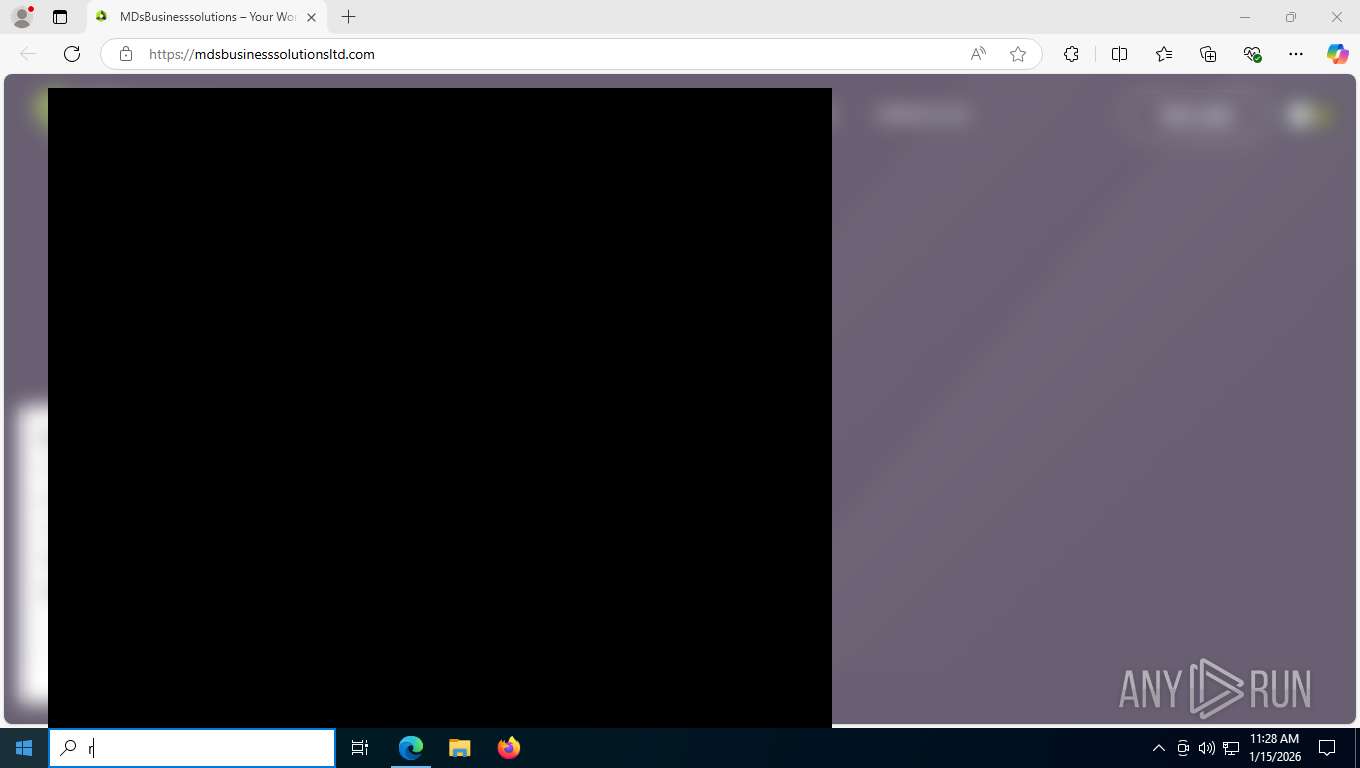The image size is (1360, 768).
Task: Open the volume speaker control
Action: coord(1207,748)
